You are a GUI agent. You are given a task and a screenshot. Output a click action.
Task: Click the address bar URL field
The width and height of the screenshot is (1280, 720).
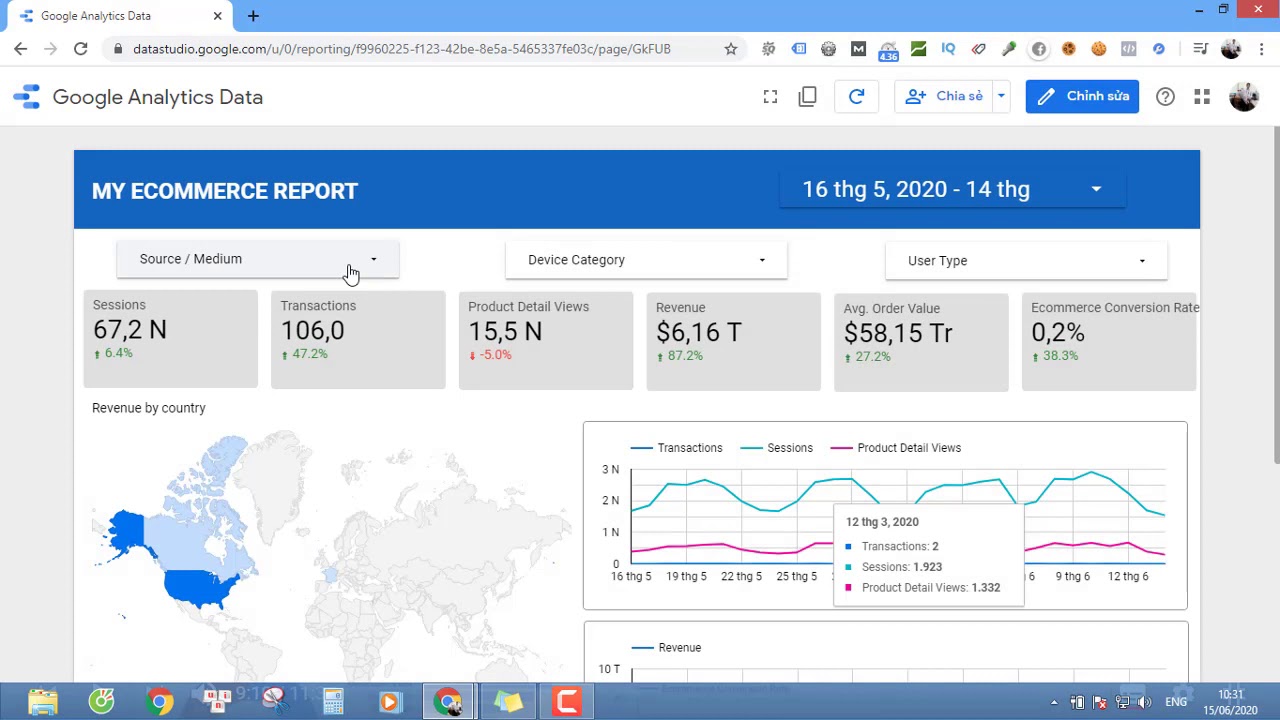point(401,49)
